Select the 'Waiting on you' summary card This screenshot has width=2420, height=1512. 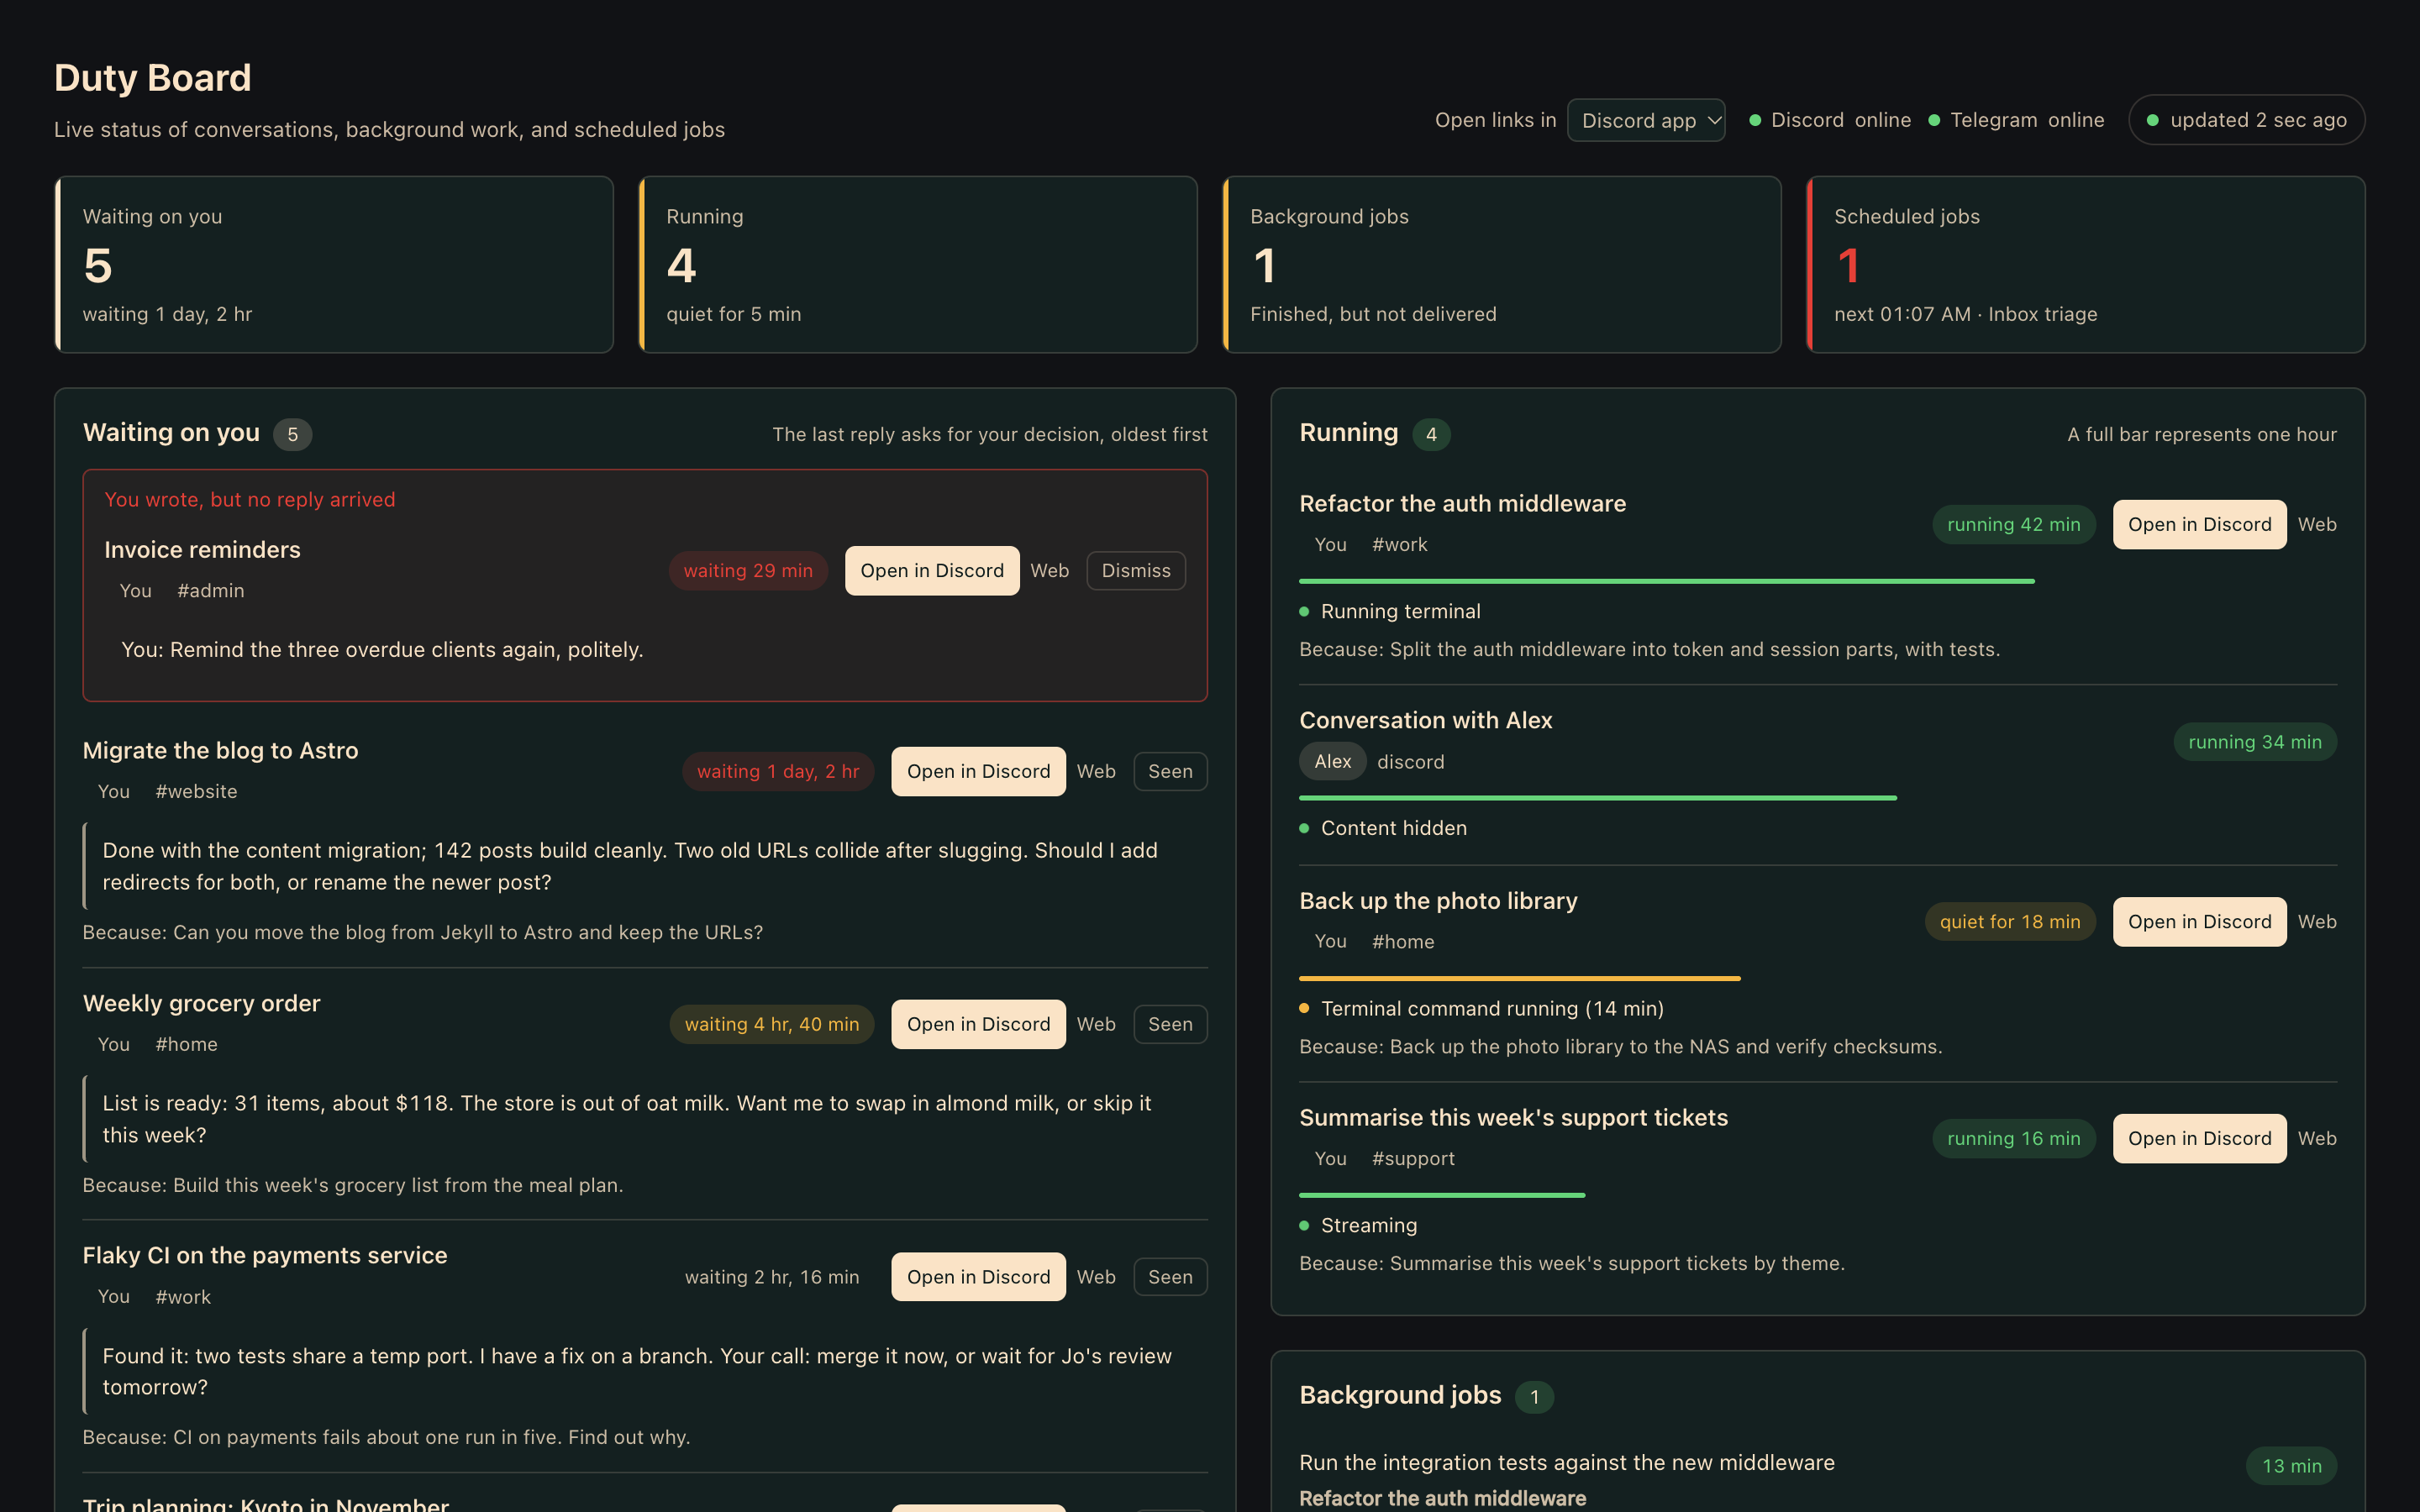[x=334, y=265]
